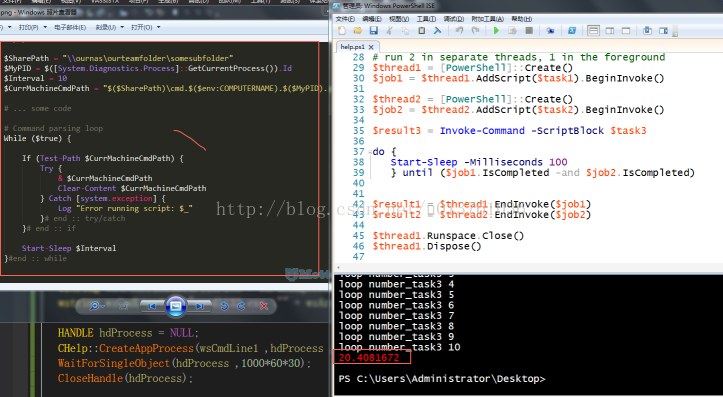Select the Show Script Pane Maximized layout icon
Viewport: 723px width, 397px height.
(626, 30)
